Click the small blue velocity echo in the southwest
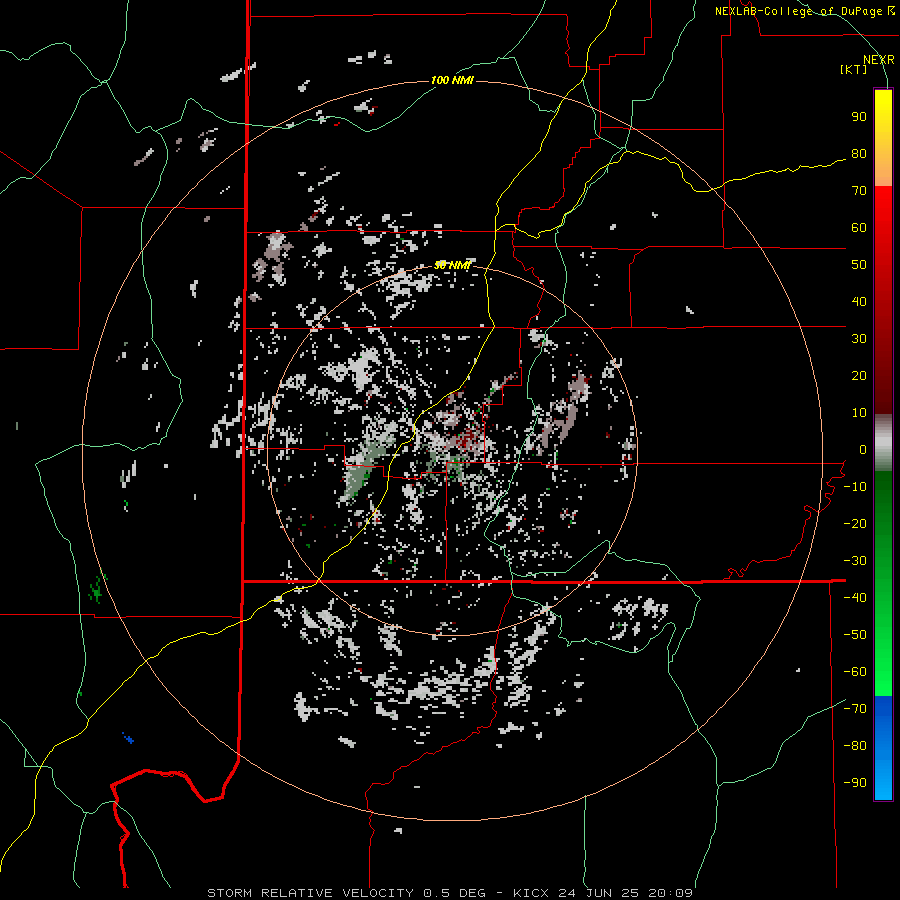 click(128, 738)
